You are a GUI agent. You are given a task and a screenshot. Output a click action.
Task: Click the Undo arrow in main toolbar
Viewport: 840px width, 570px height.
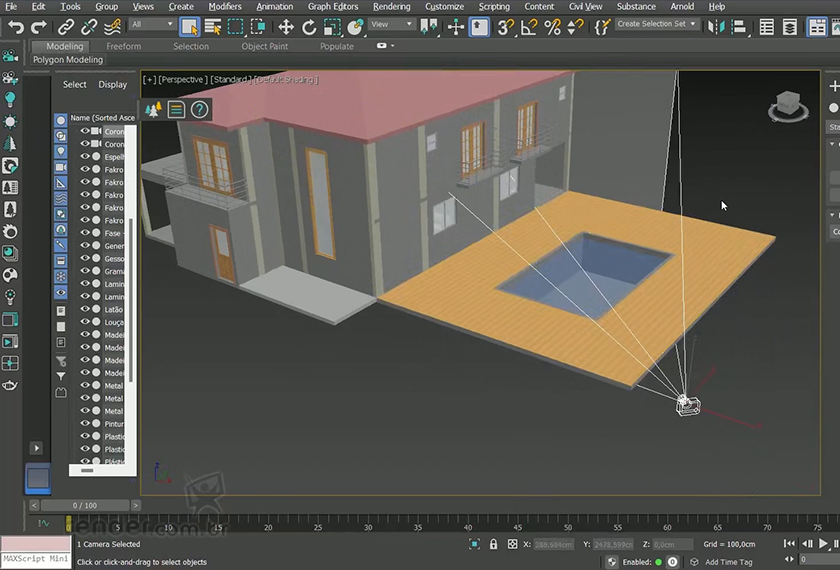pos(16,27)
